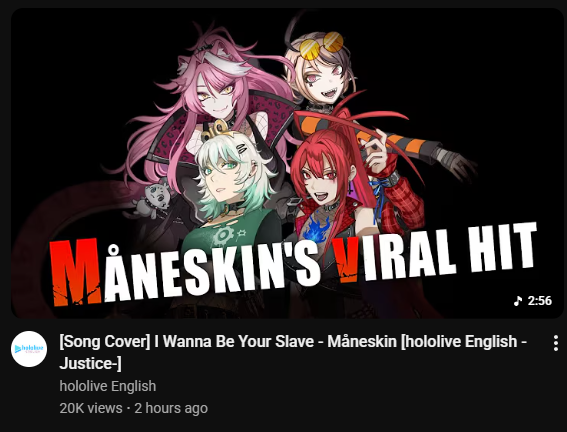This screenshot has height=432, width=567.
Task: Click the 2:56 duration badge
Action: click(533, 301)
